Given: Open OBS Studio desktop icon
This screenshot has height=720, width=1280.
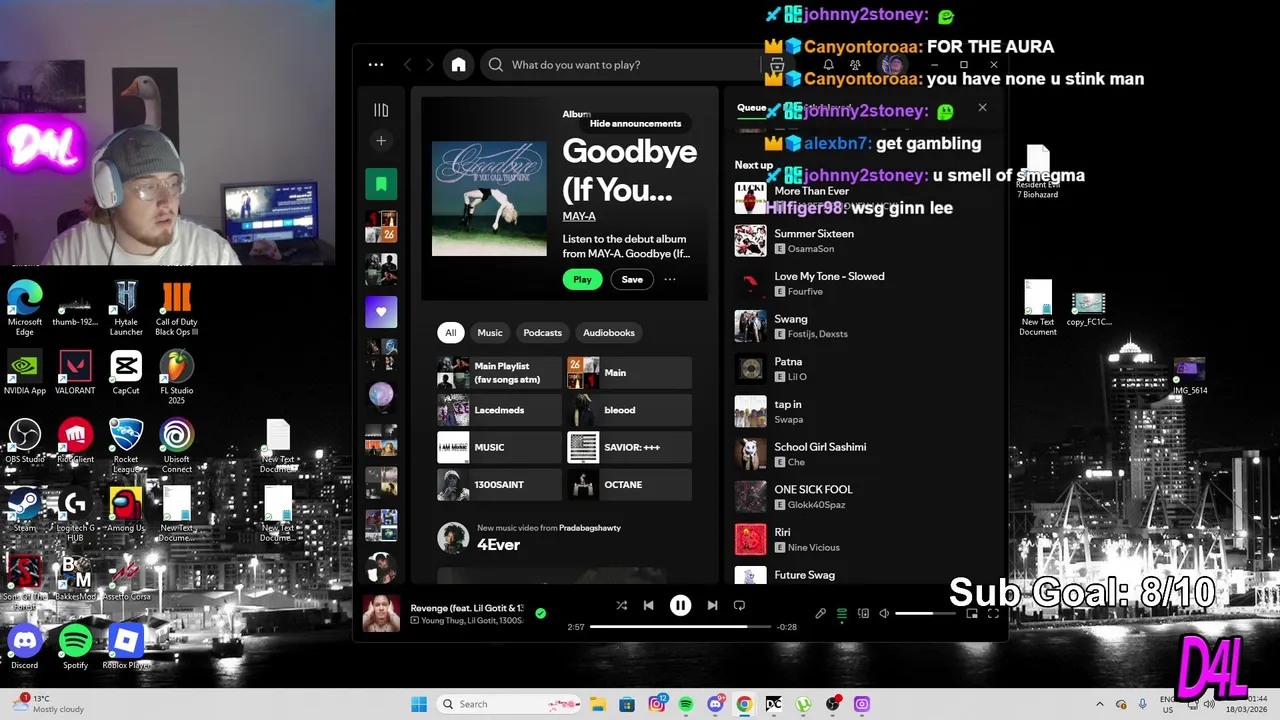Looking at the screenshot, I should tap(25, 441).
